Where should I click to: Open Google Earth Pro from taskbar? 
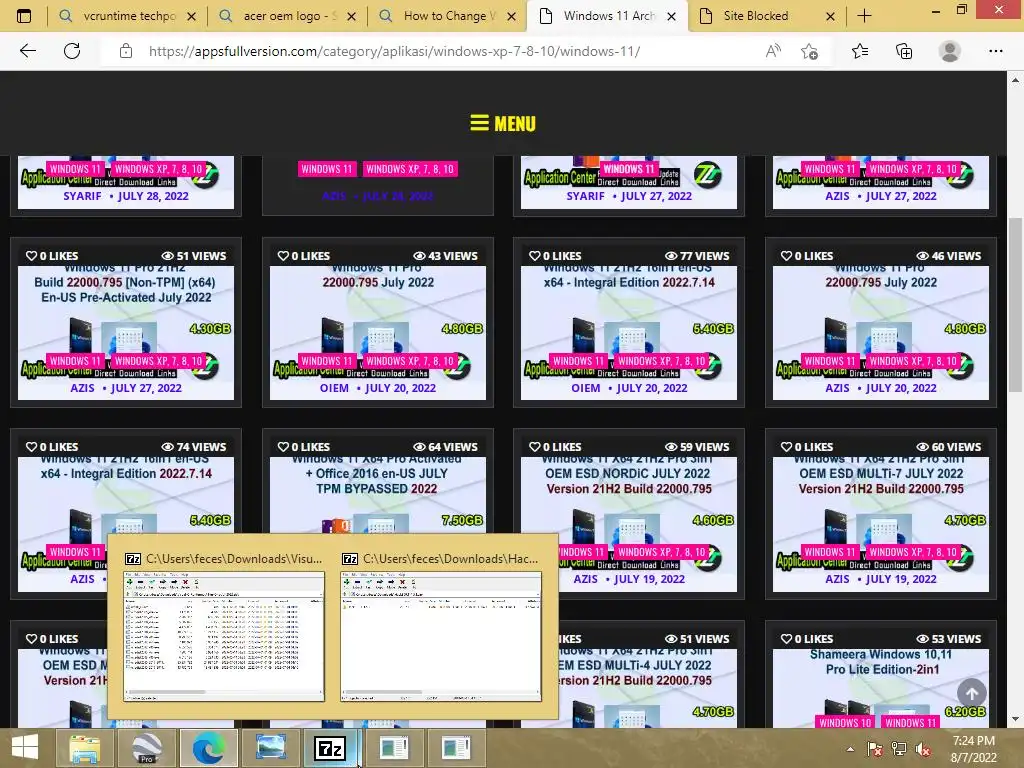coord(146,748)
